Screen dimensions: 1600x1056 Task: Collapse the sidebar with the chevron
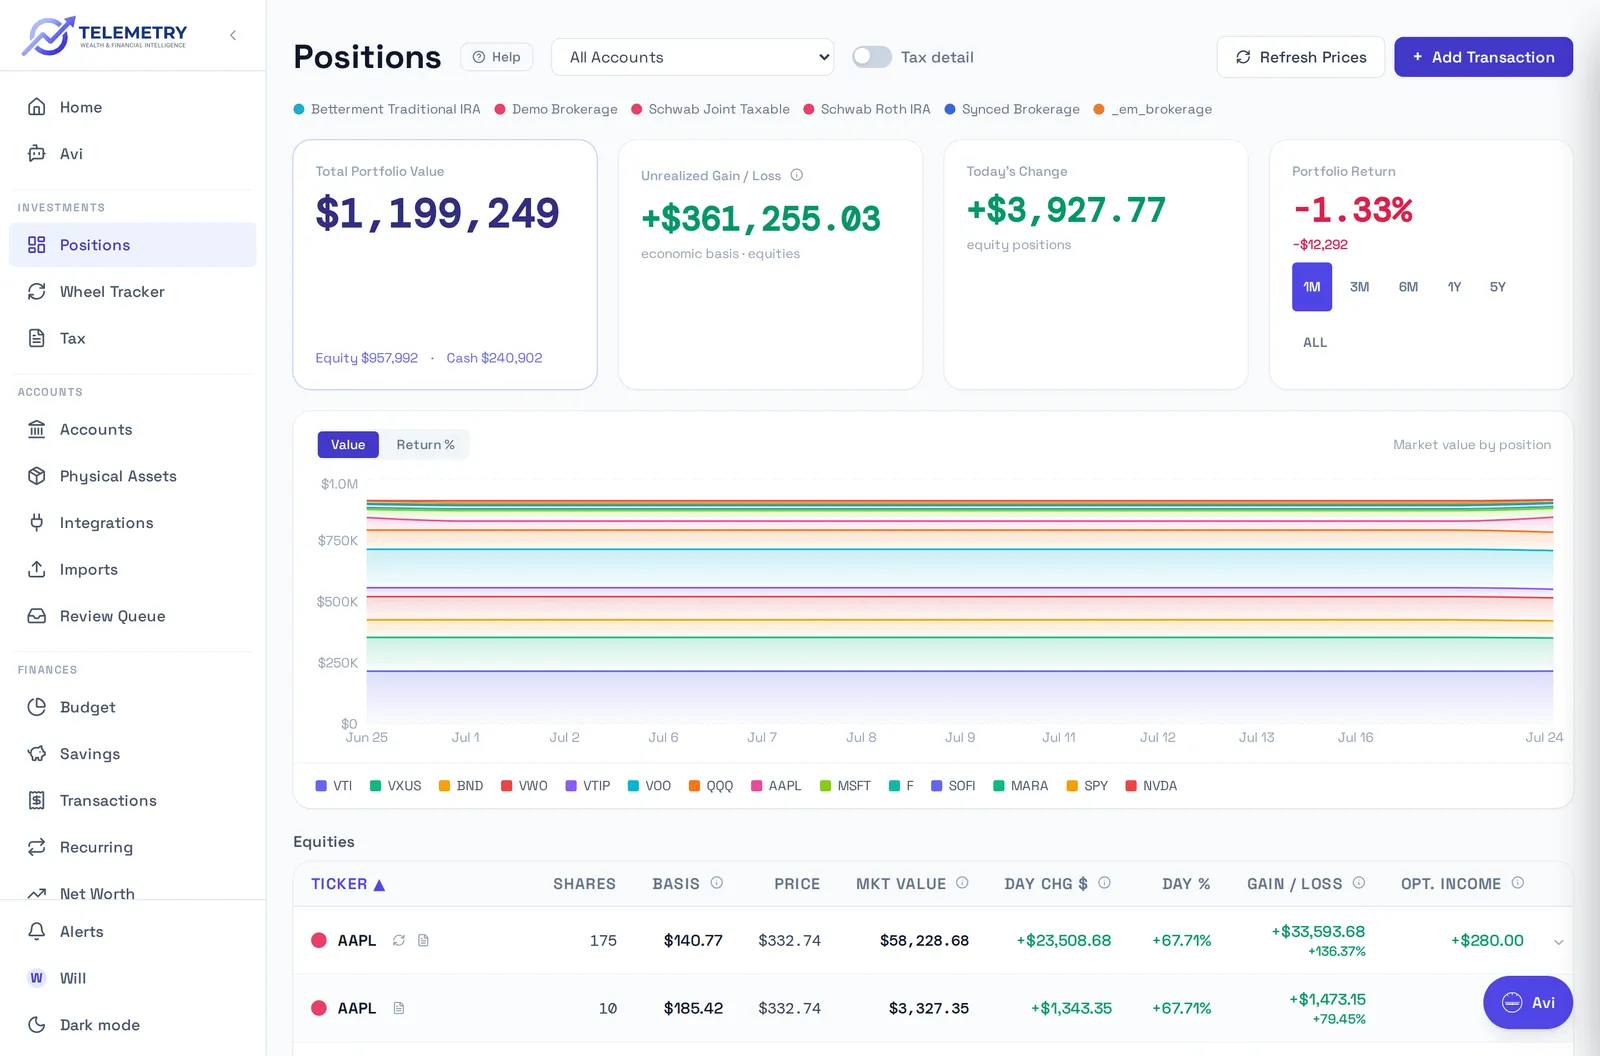(x=233, y=35)
